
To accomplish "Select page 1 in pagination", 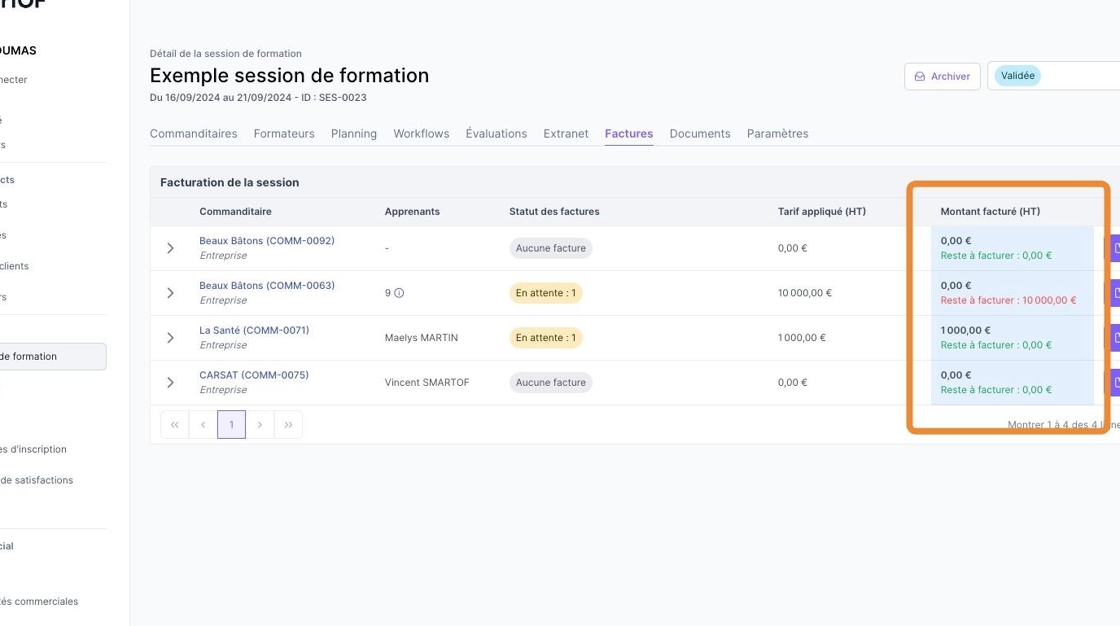I will (231, 425).
